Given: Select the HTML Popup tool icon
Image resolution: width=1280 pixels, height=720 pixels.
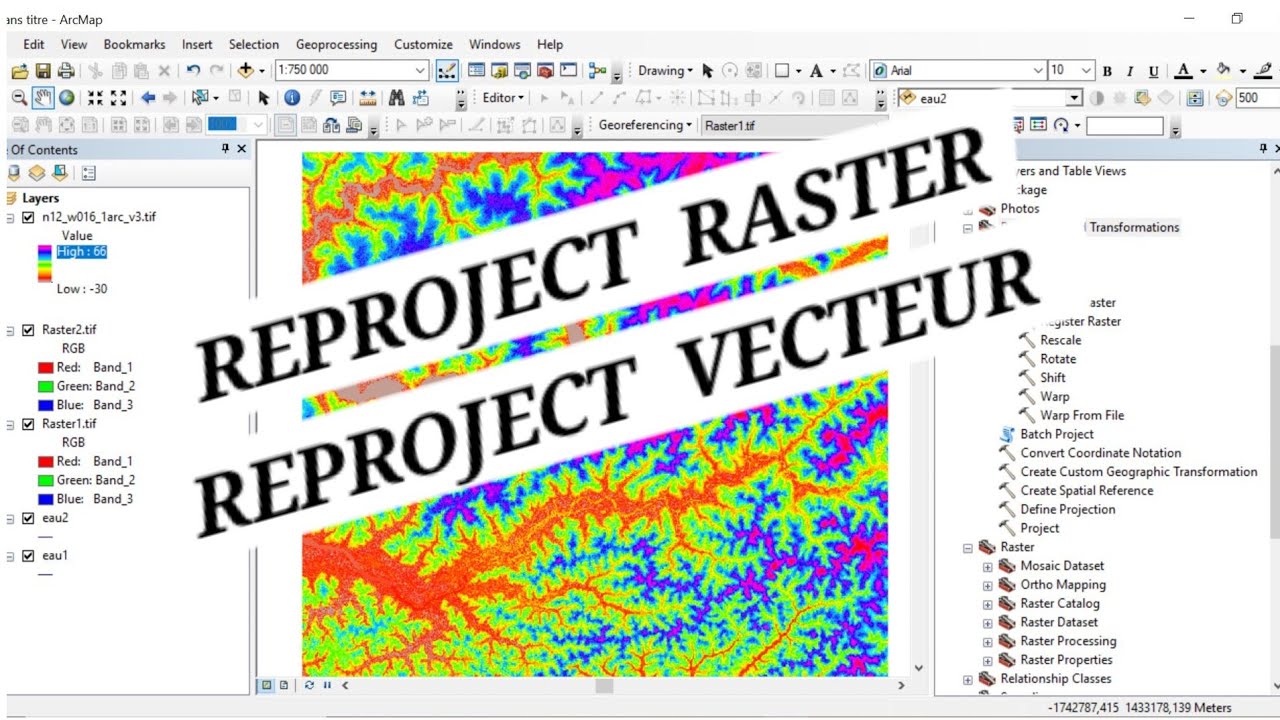Looking at the screenshot, I should tap(338, 98).
